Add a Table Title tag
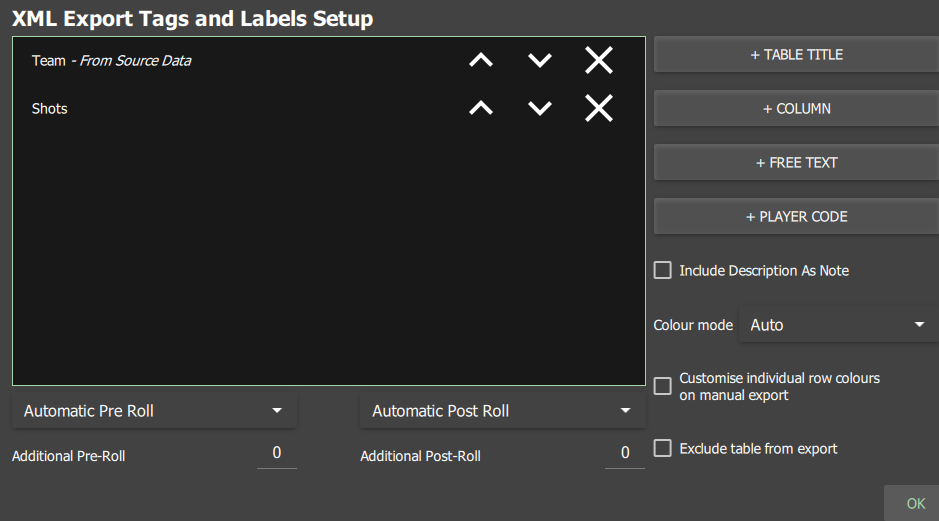Viewport: 939px width, 521px height. pos(796,54)
